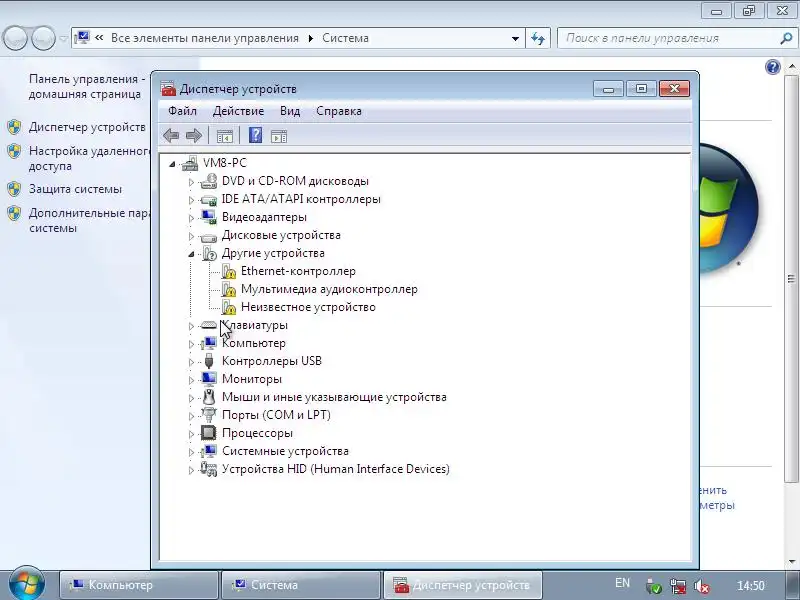Click the DVD и CD-ROM дисководы drive icon

209,181
